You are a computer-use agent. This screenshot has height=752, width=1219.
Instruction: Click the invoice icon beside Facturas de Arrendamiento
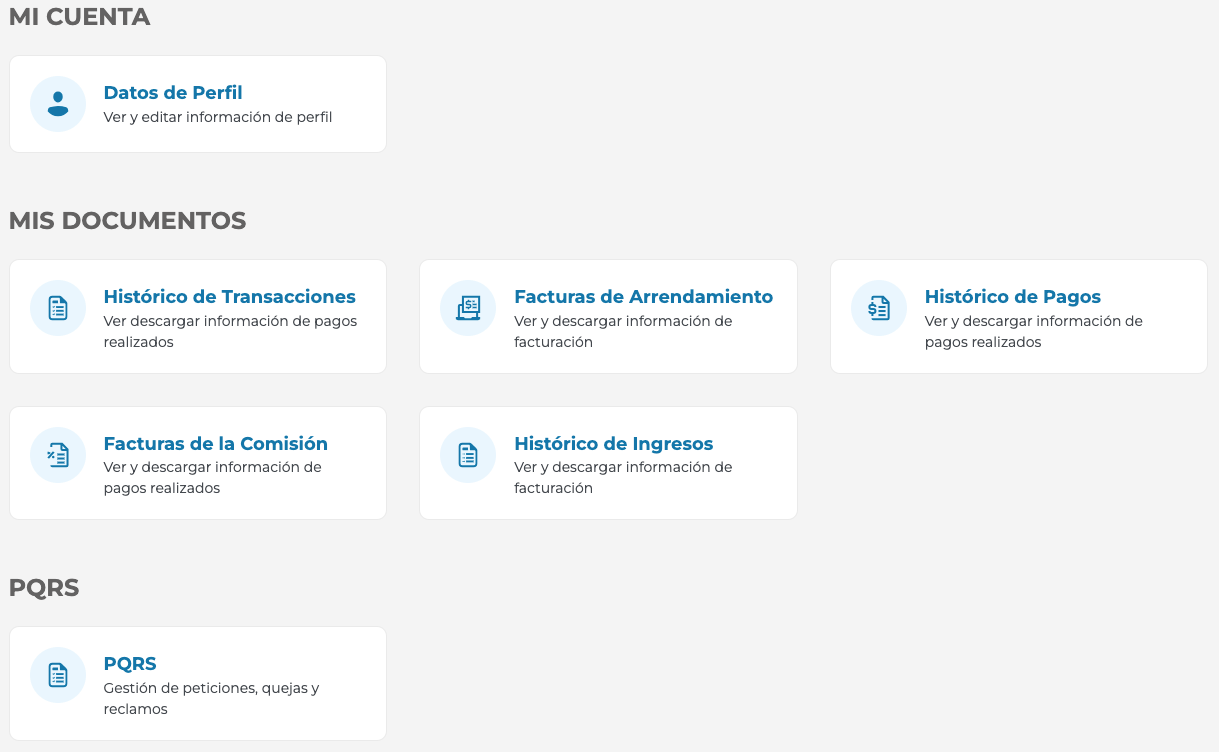468,308
